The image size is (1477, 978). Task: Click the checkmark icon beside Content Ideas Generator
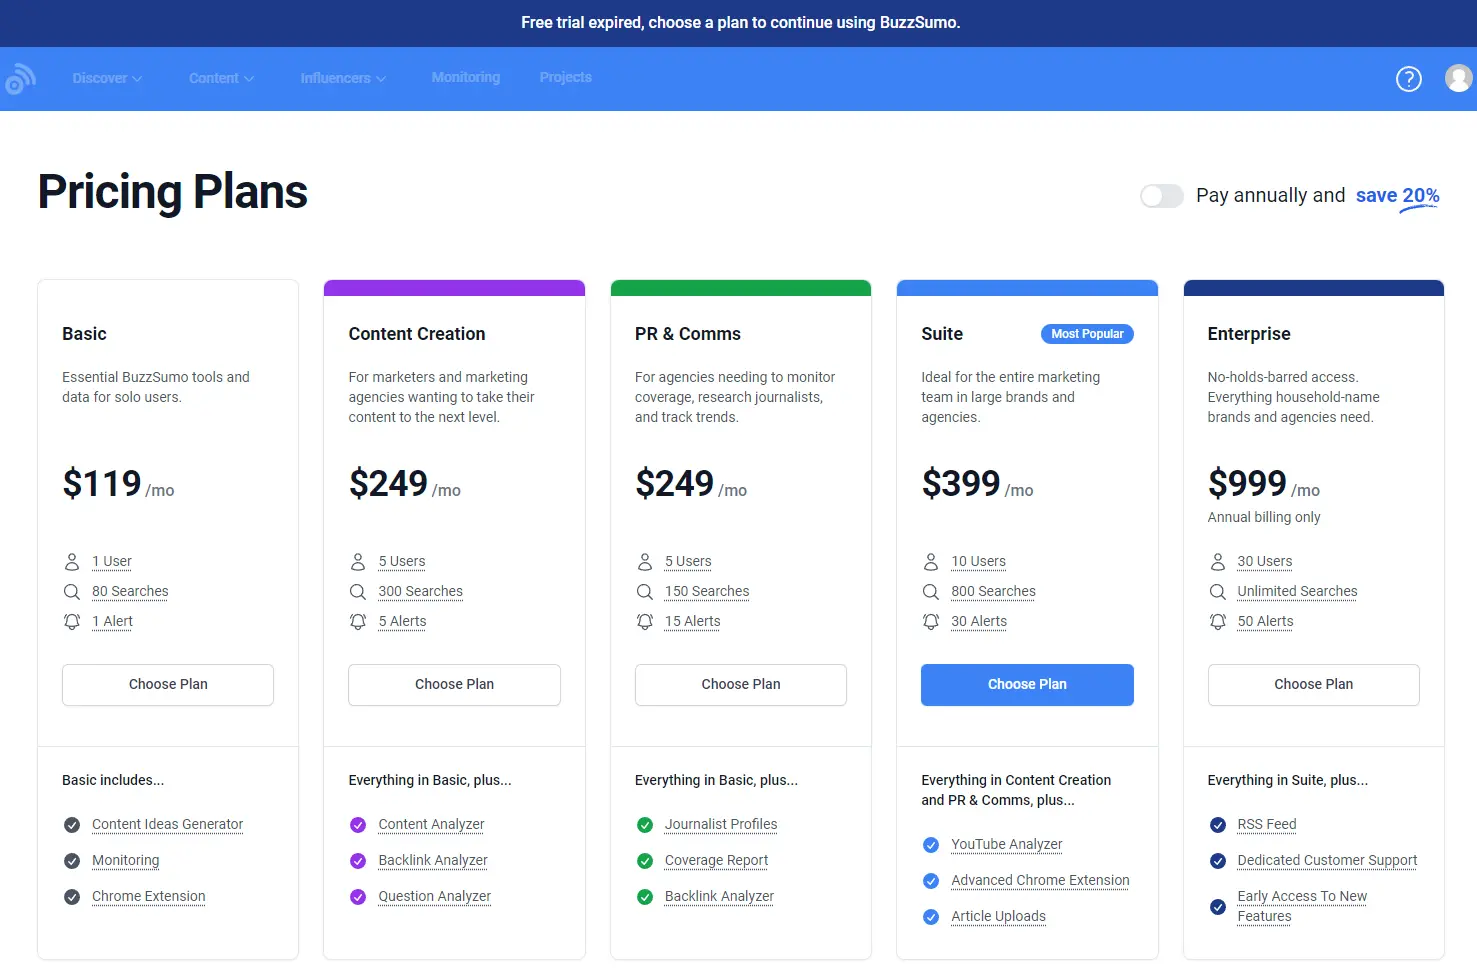point(71,825)
